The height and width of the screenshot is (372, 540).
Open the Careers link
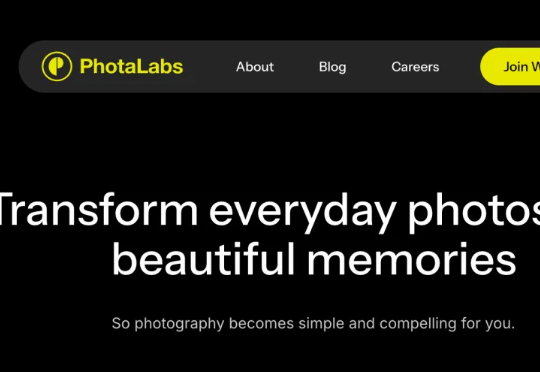[415, 67]
